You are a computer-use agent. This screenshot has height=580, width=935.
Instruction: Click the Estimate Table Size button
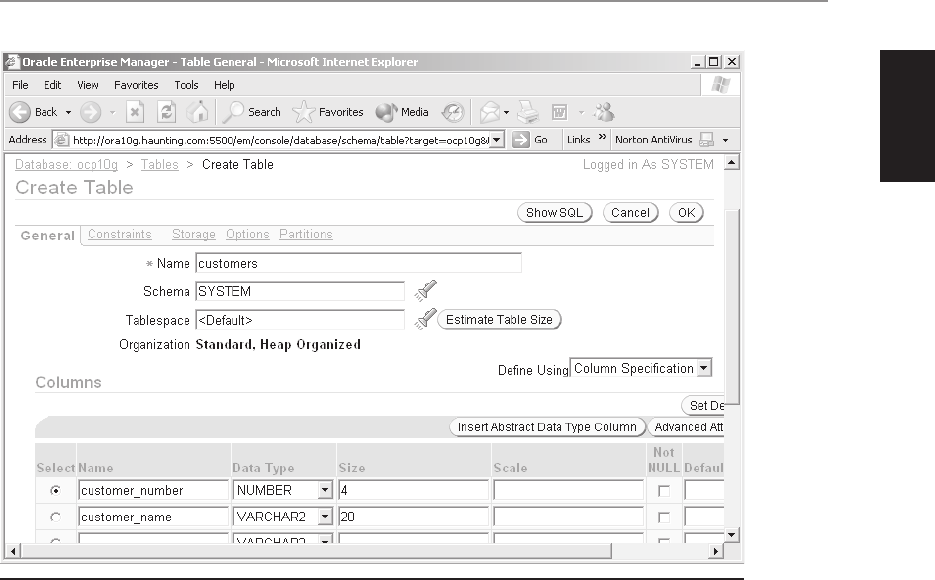tap(499, 320)
